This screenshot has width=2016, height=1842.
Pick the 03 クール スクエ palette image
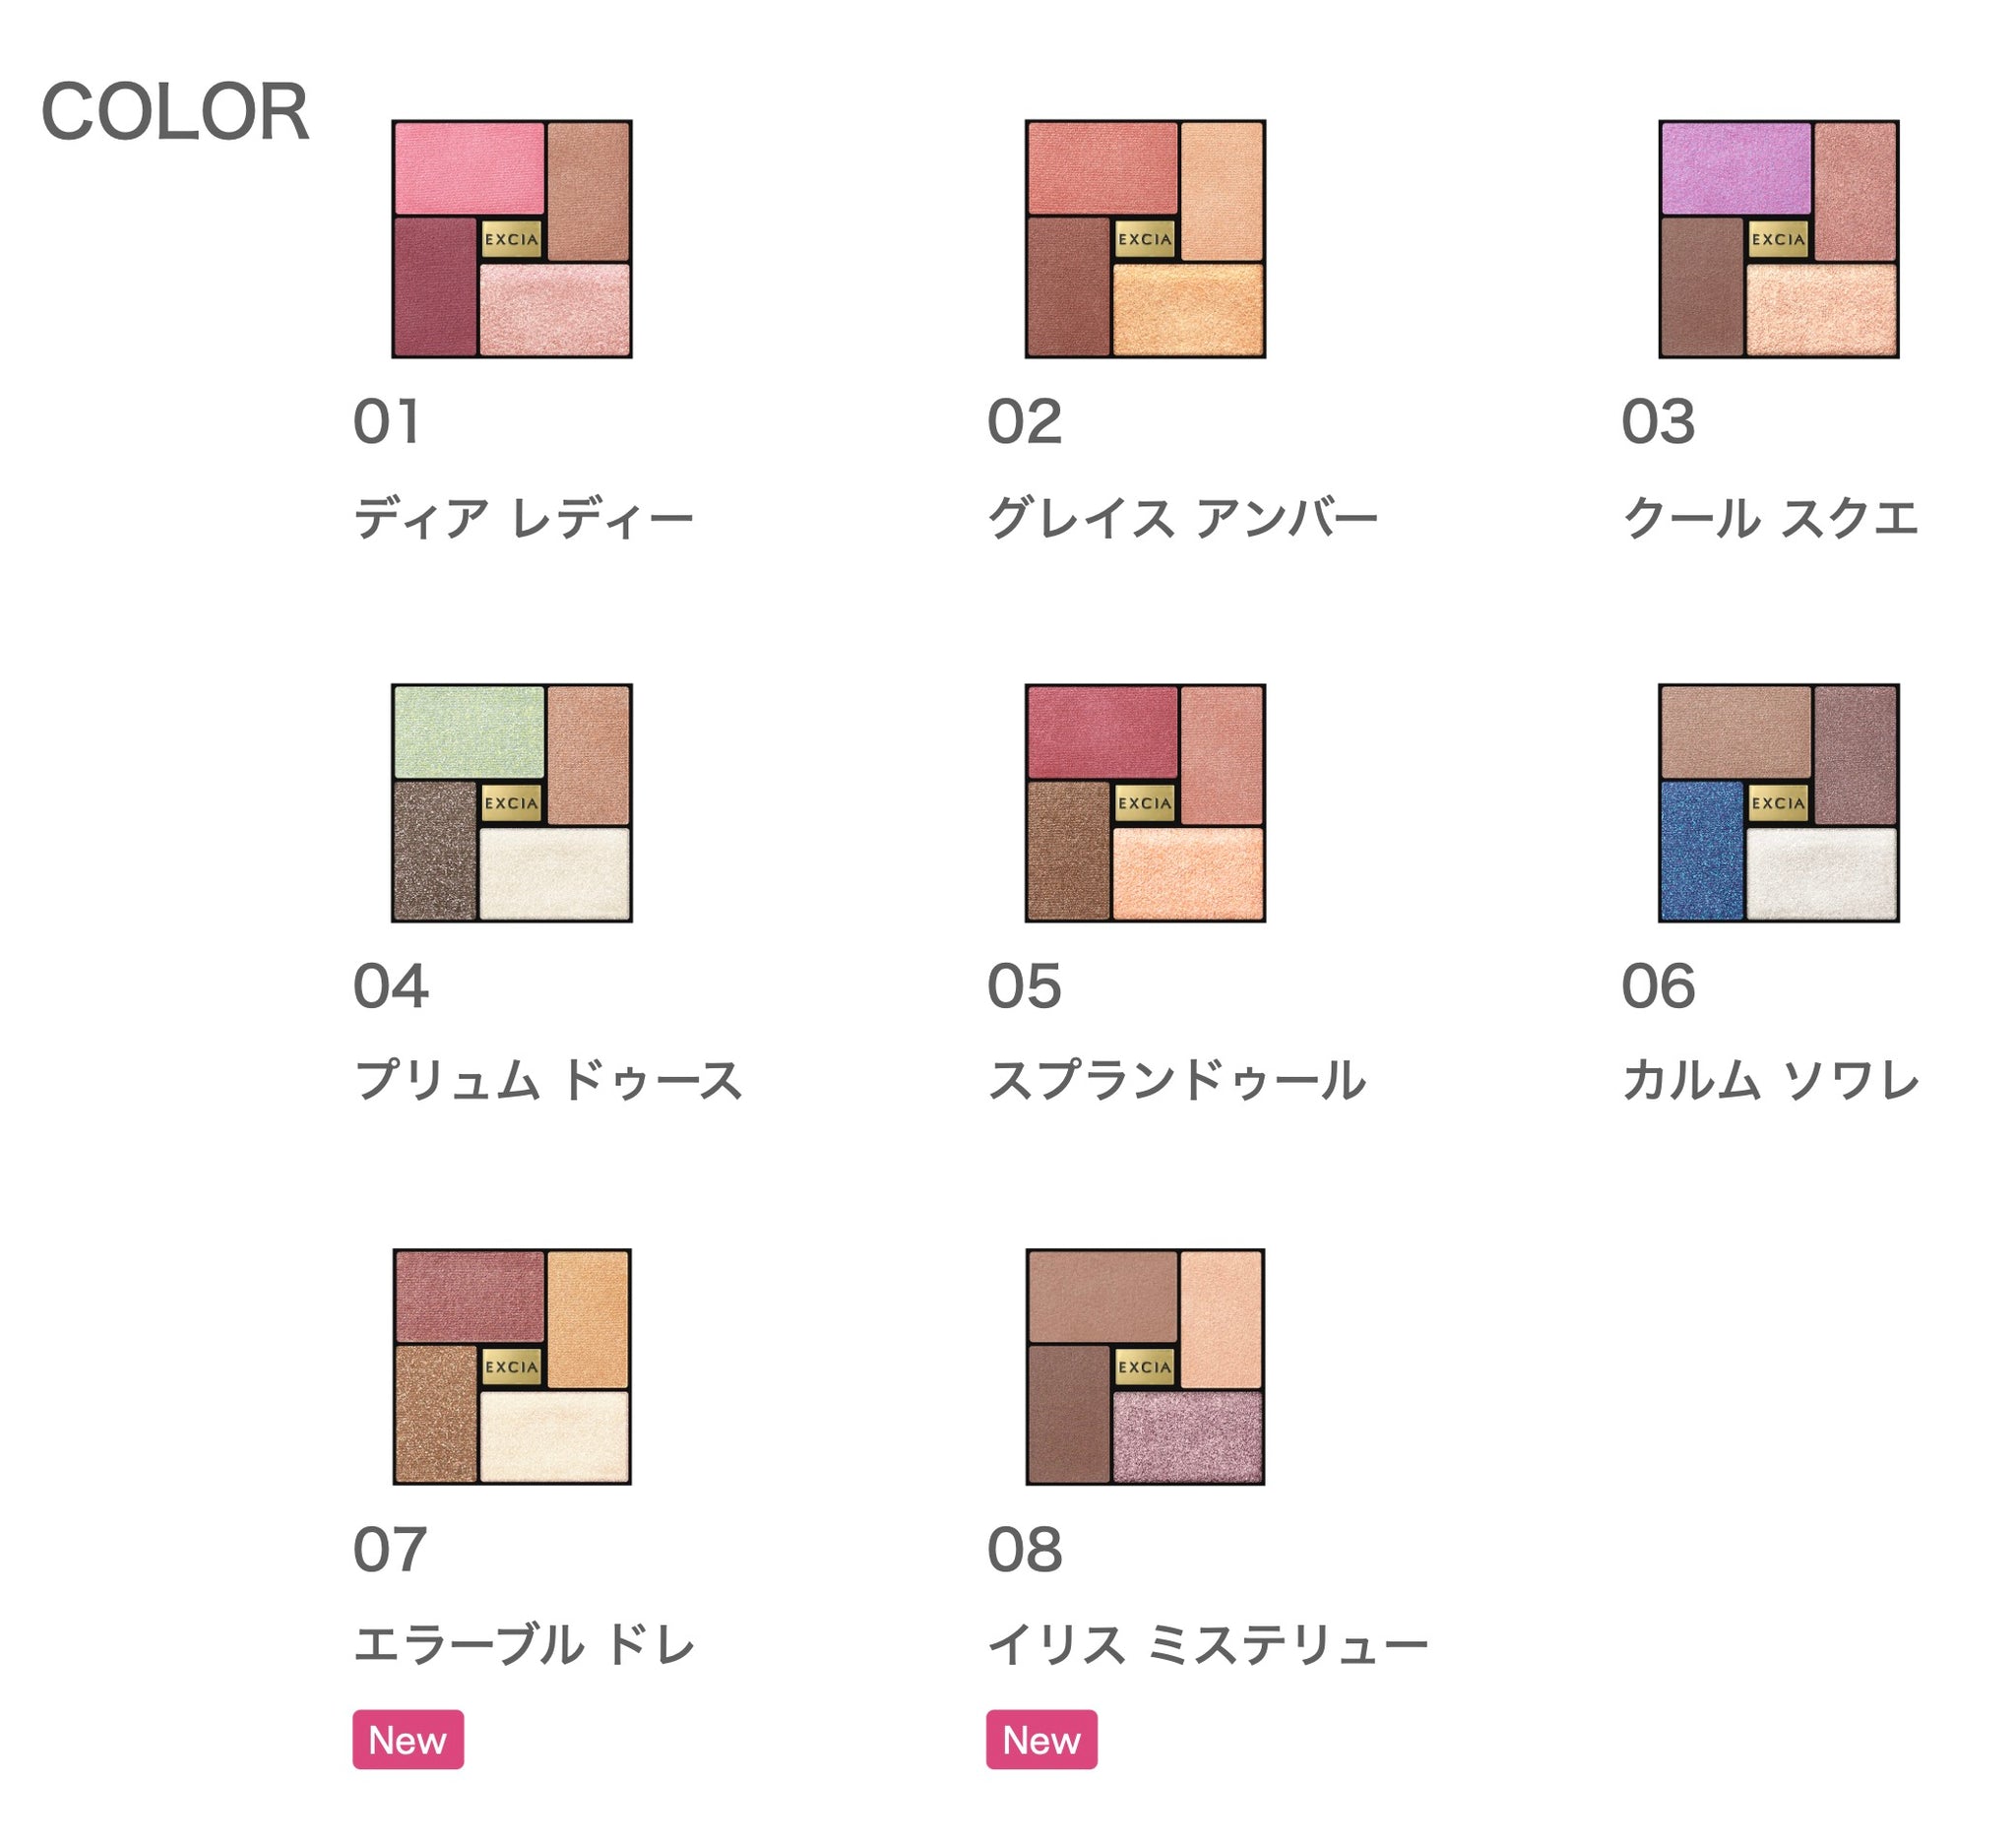(1778, 239)
